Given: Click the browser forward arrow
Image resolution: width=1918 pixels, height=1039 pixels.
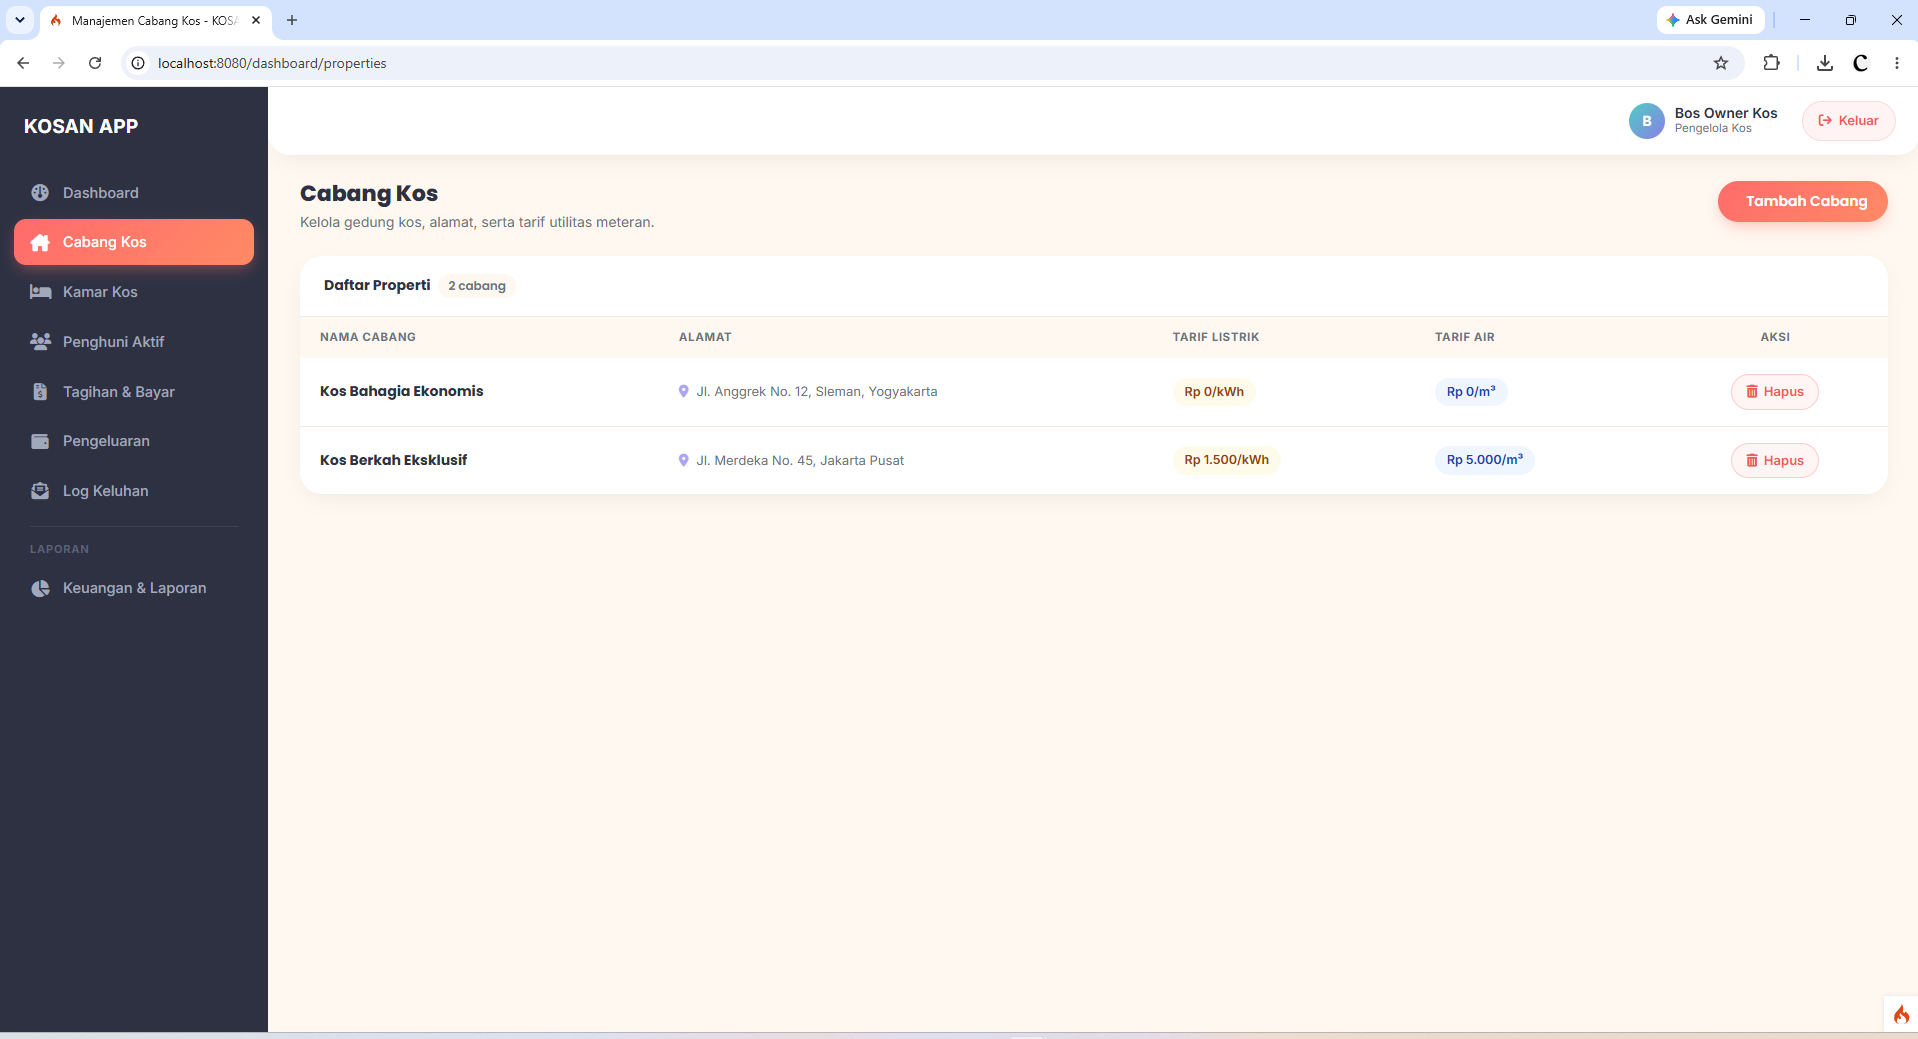Looking at the screenshot, I should pos(59,63).
